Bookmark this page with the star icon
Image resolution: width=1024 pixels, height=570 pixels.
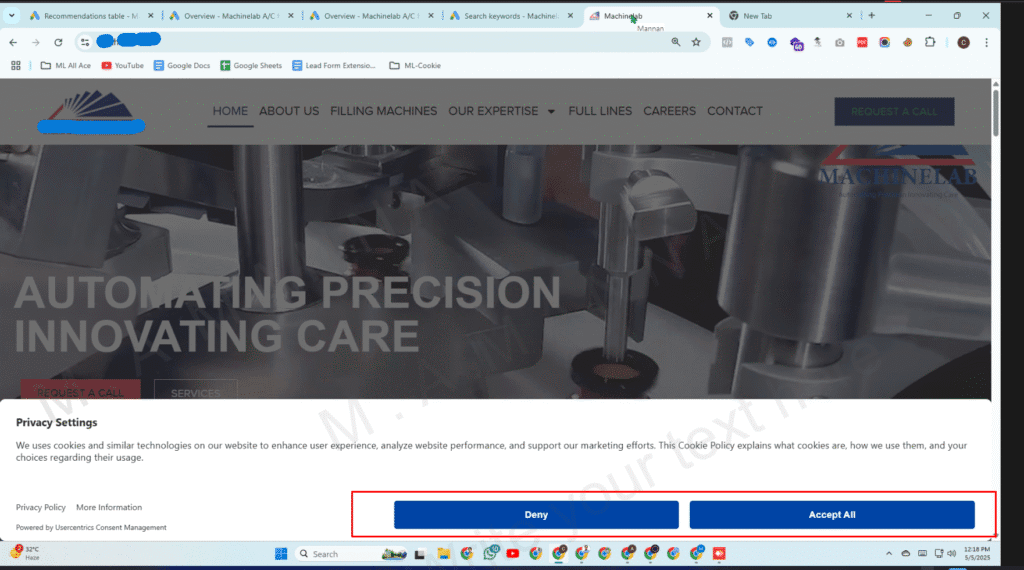696,42
